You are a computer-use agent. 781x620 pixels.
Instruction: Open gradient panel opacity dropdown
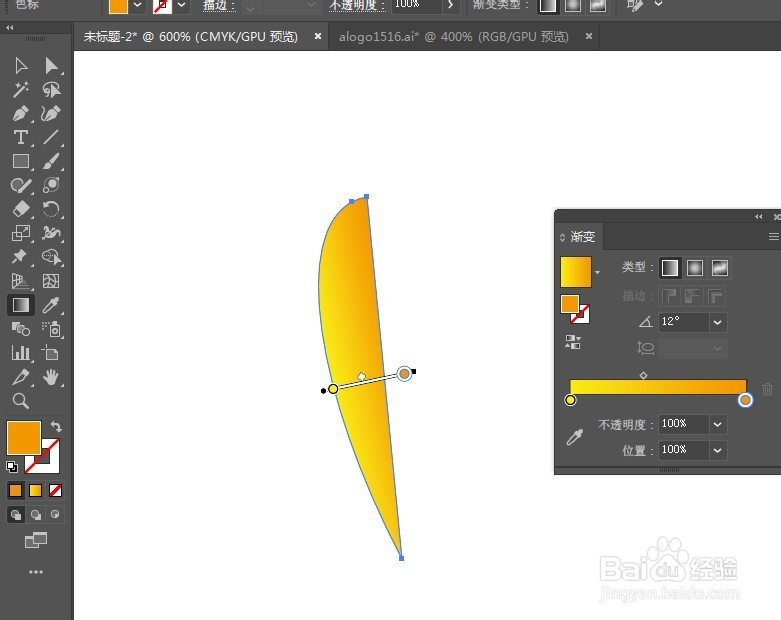(x=717, y=424)
